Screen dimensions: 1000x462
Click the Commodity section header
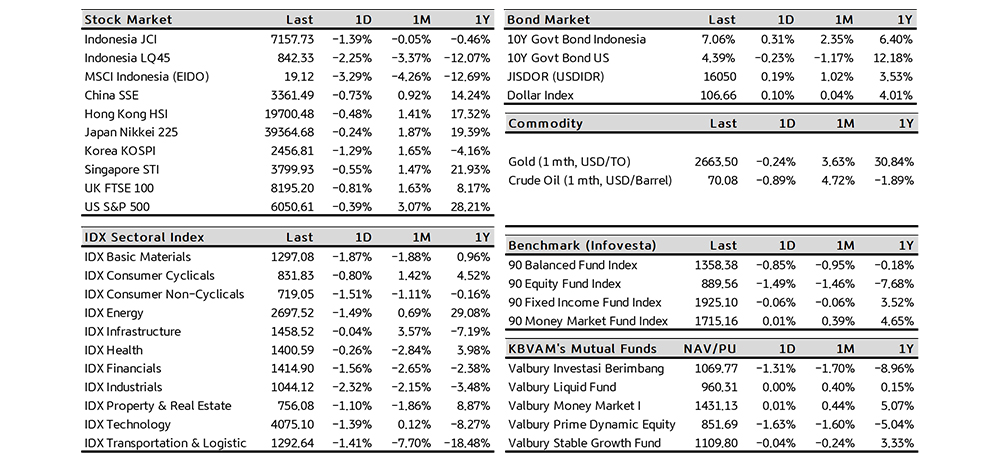pos(545,124)
